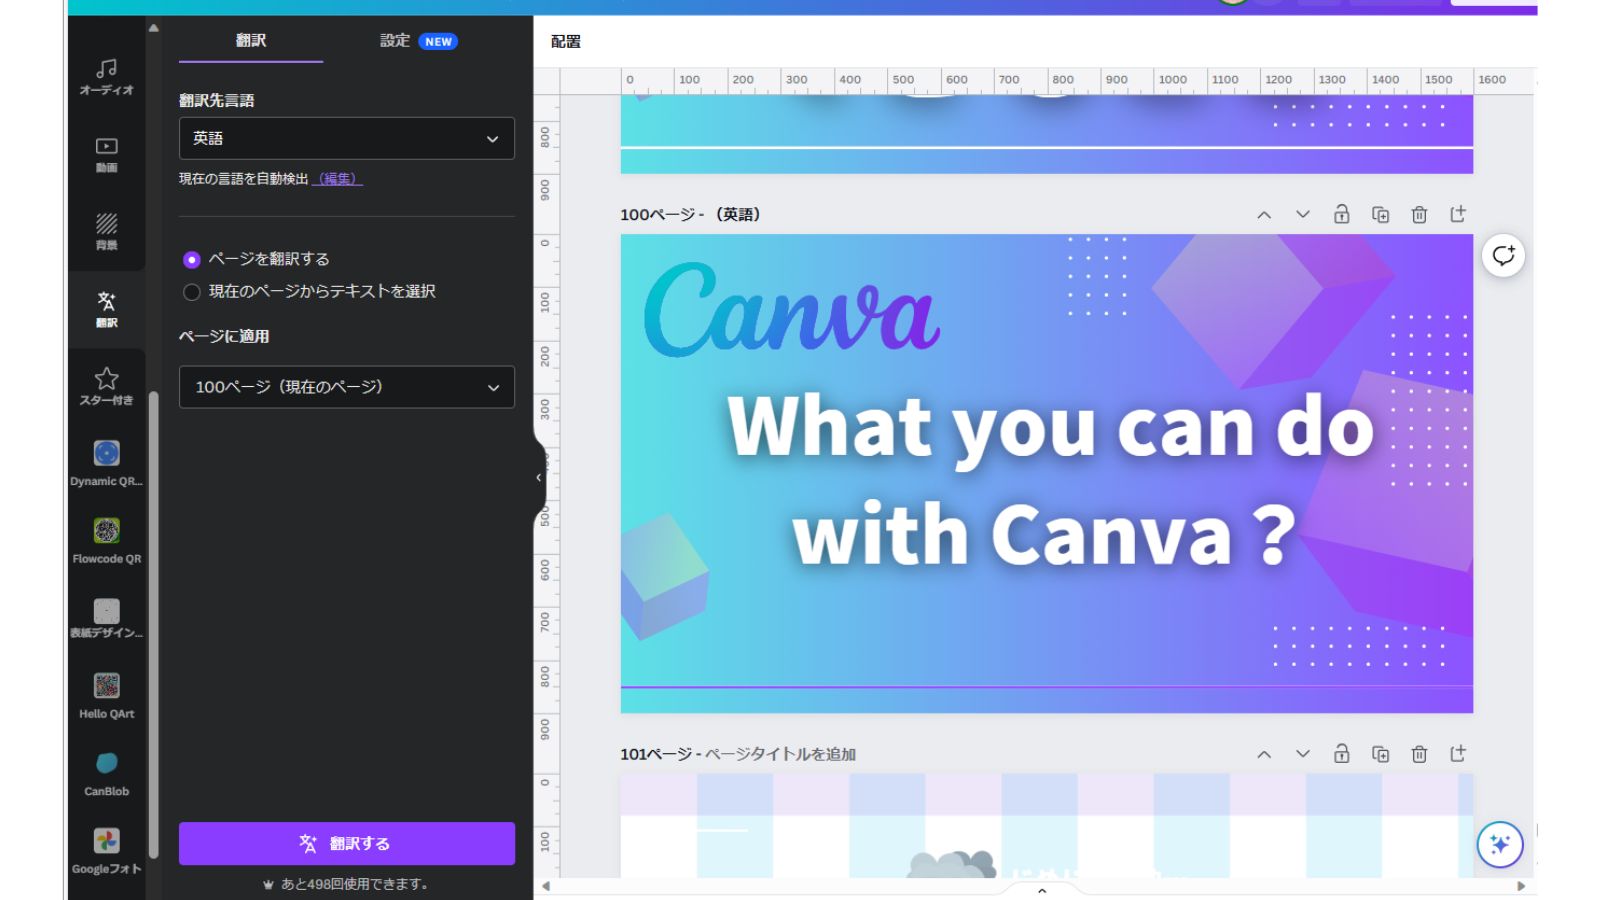The height and width of the screenshot is (900, 1600).
Task: Open the 背景 (Background) sidebar panel
Action: (x=107, y=231)
